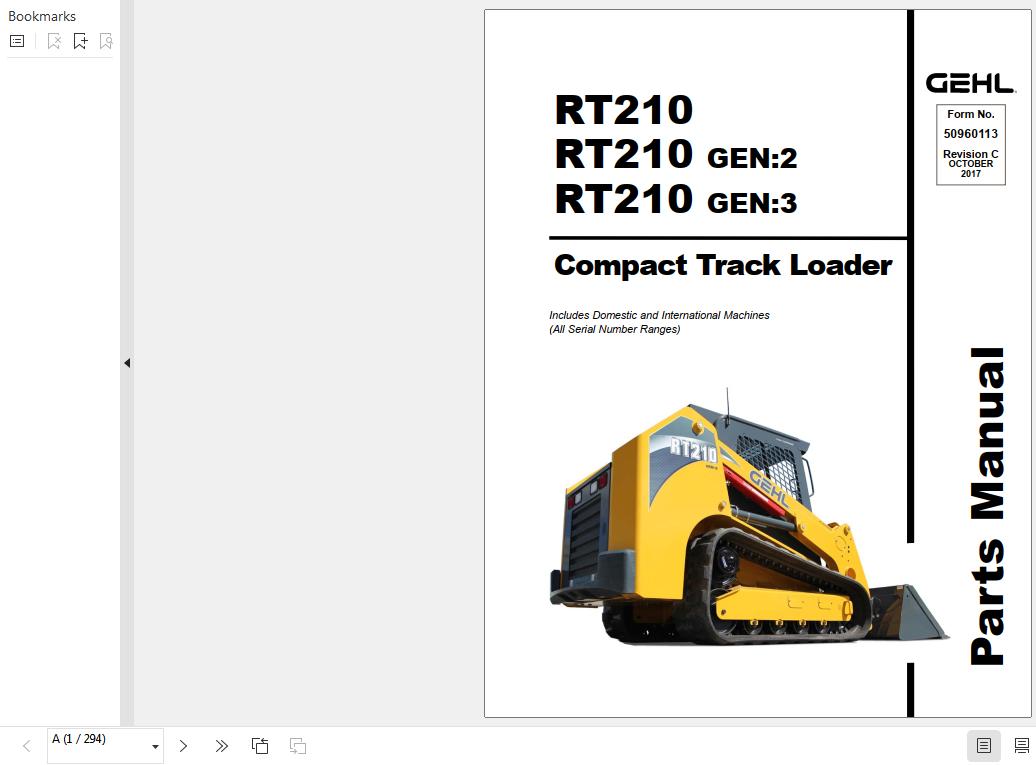Click the Revision C October 2017 text

coord(971,163)
